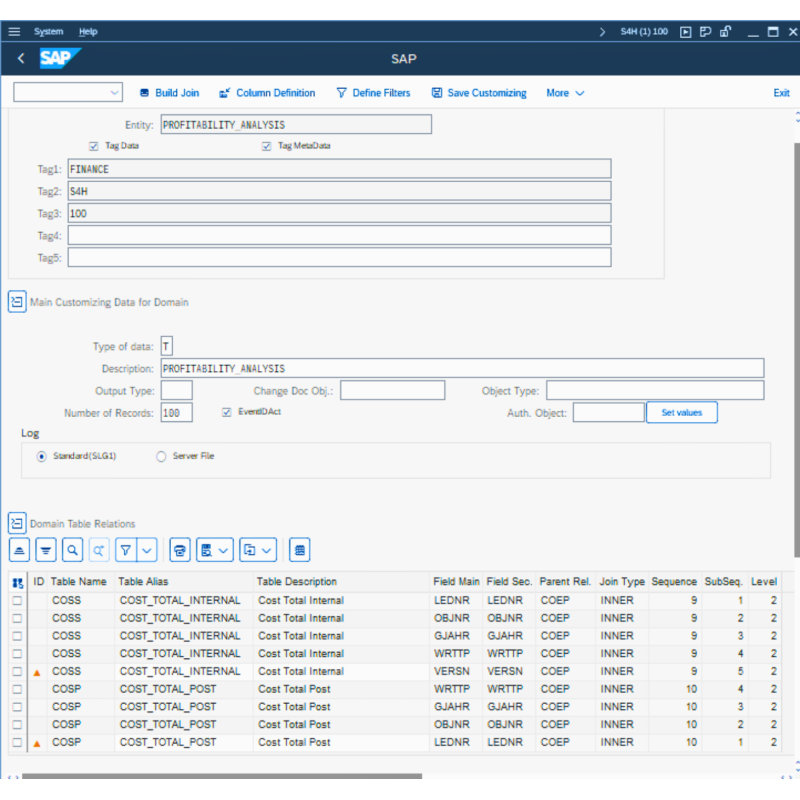Click the Find magnifier icon above the table

[x=72, y=550]
